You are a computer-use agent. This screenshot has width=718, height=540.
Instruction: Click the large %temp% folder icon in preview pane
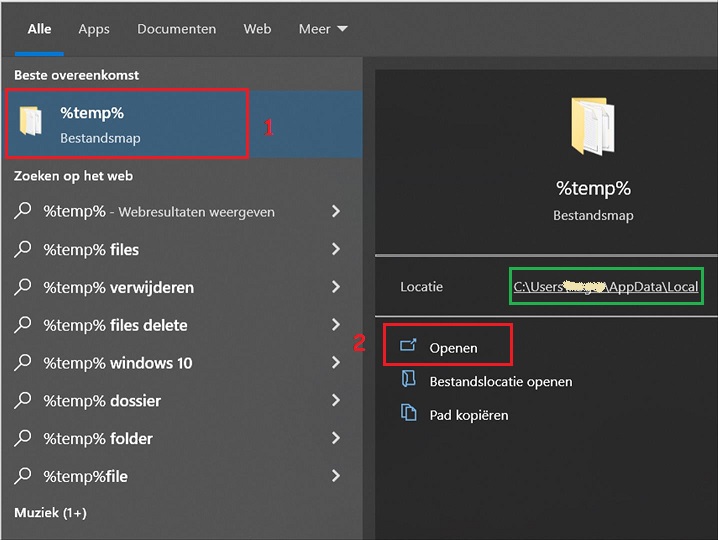pos(593,125)
